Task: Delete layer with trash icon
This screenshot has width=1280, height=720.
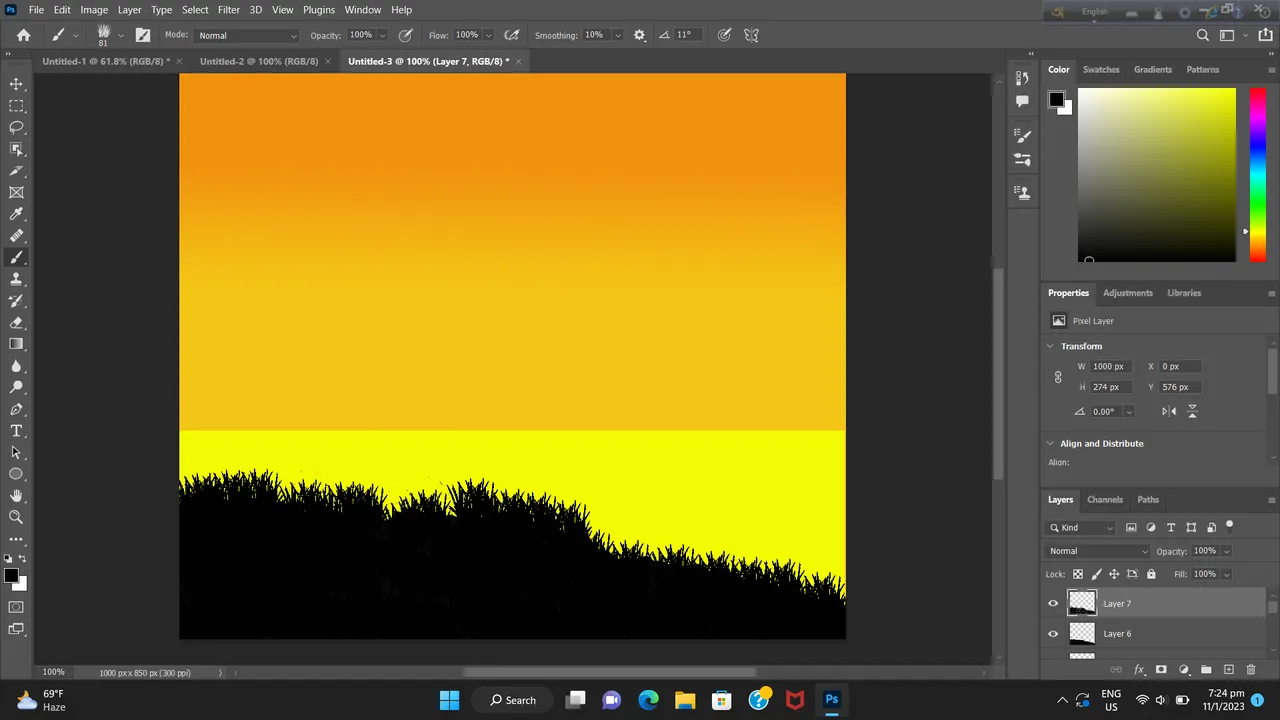Action: pyautogui.click(x=1250, y=670)
